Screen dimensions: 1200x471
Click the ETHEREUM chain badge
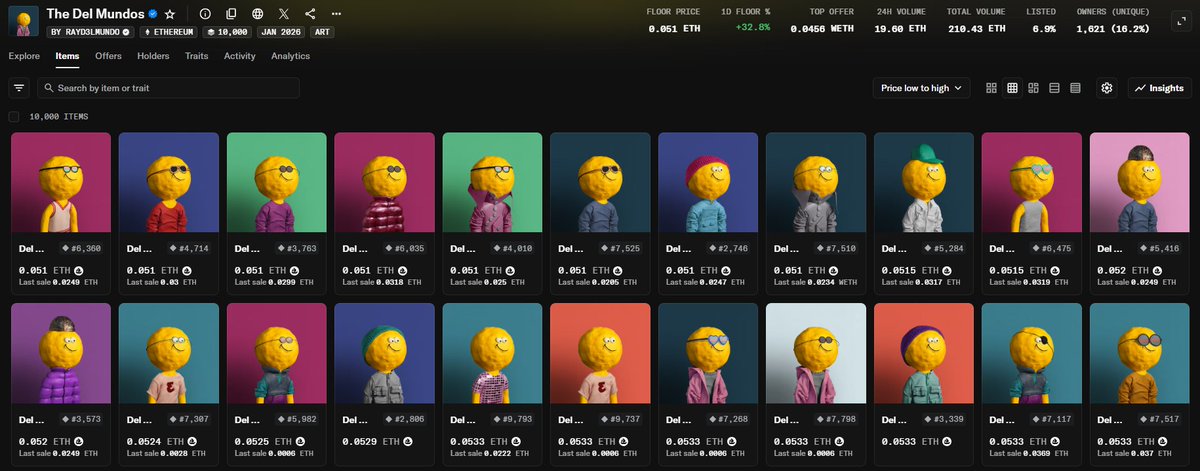click(x=169, y=32)
